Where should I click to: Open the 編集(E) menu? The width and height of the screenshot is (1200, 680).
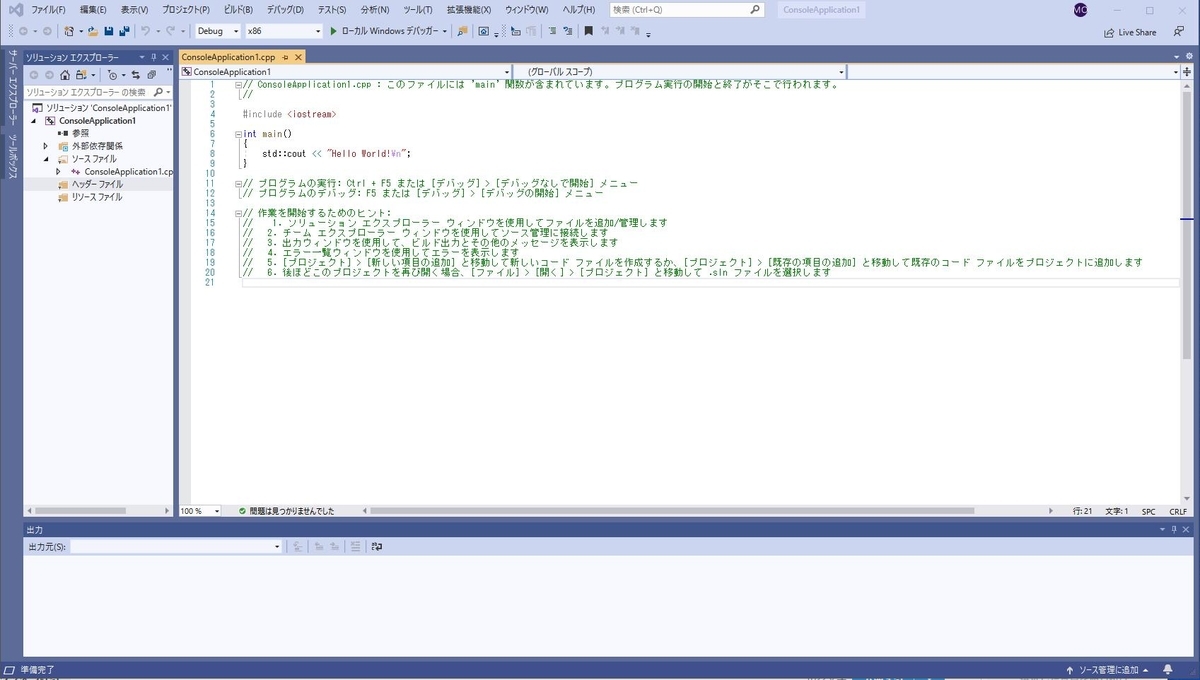pos(93,10)
